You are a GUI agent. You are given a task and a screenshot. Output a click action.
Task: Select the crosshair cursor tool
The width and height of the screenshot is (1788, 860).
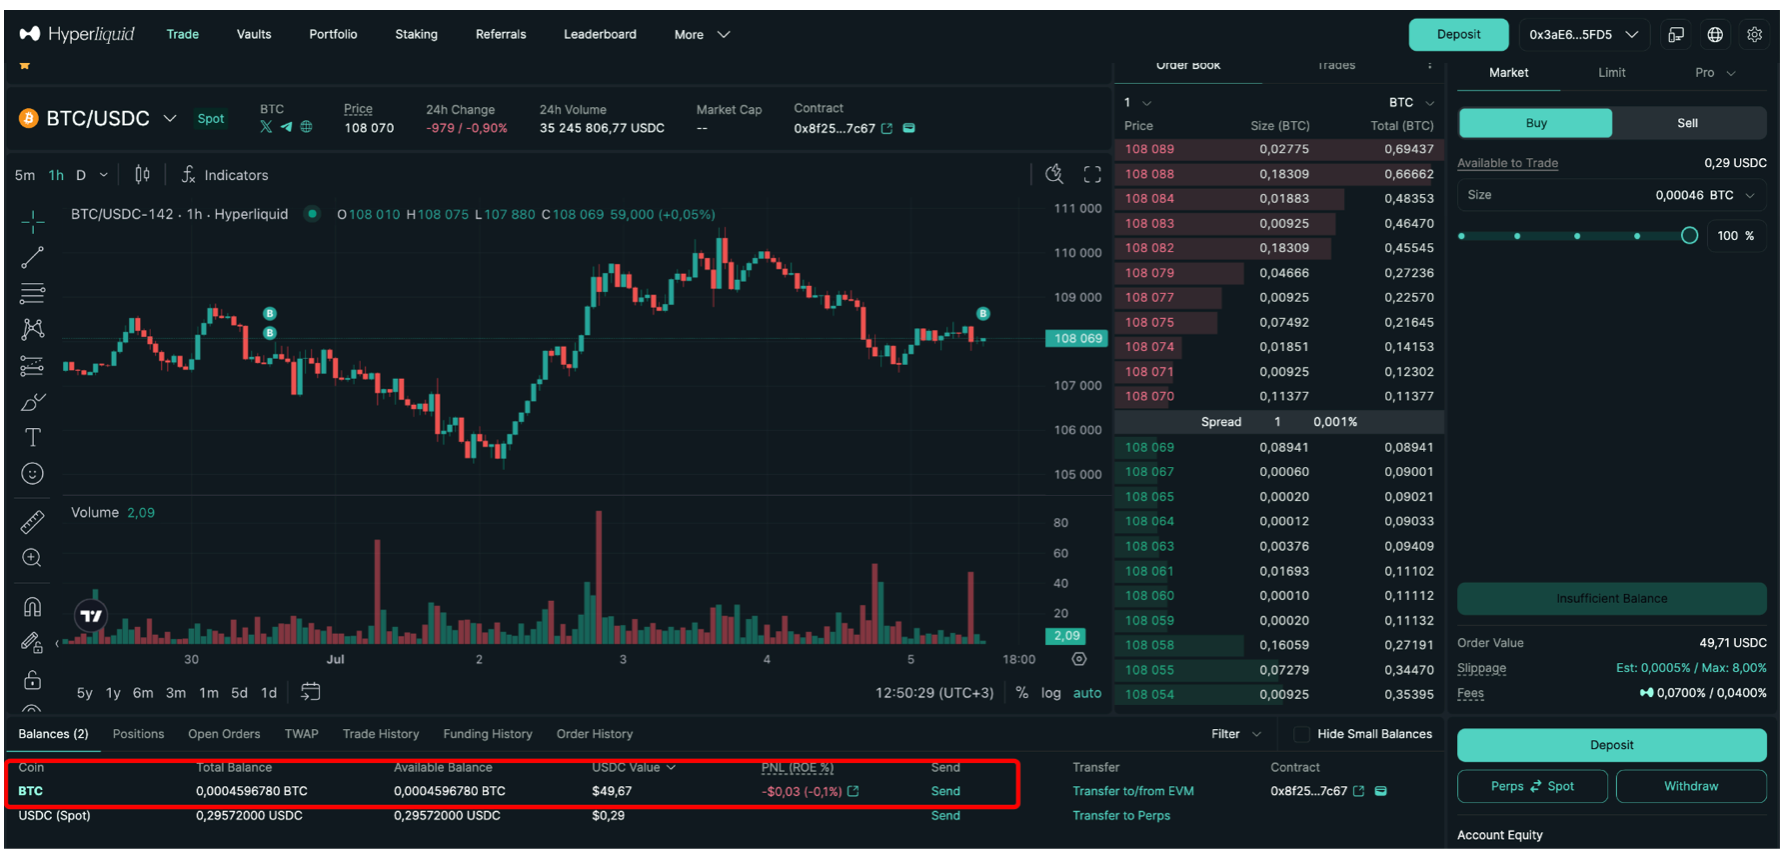(x=32, y=221)
